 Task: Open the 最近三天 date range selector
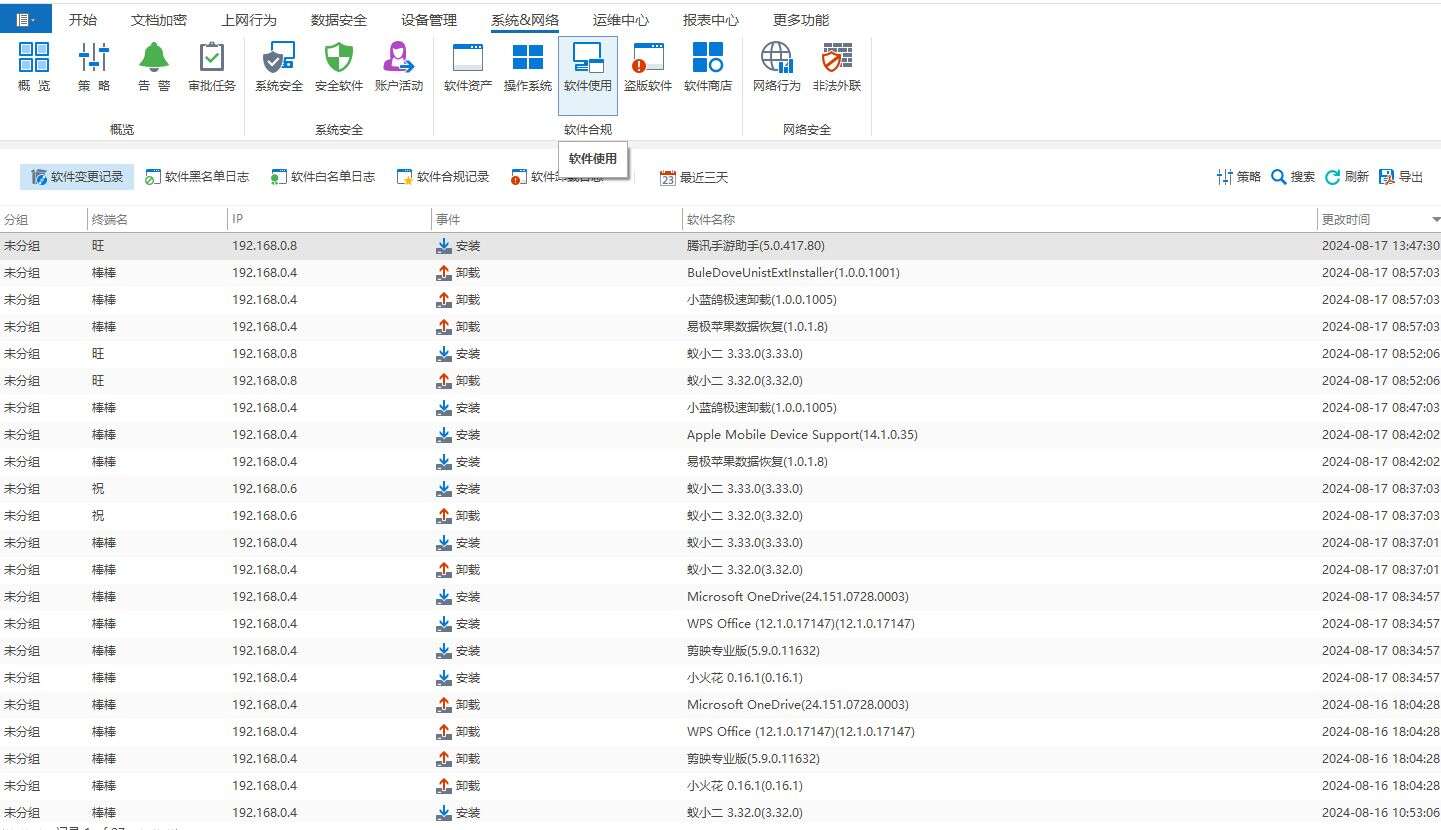coord(694,178)
